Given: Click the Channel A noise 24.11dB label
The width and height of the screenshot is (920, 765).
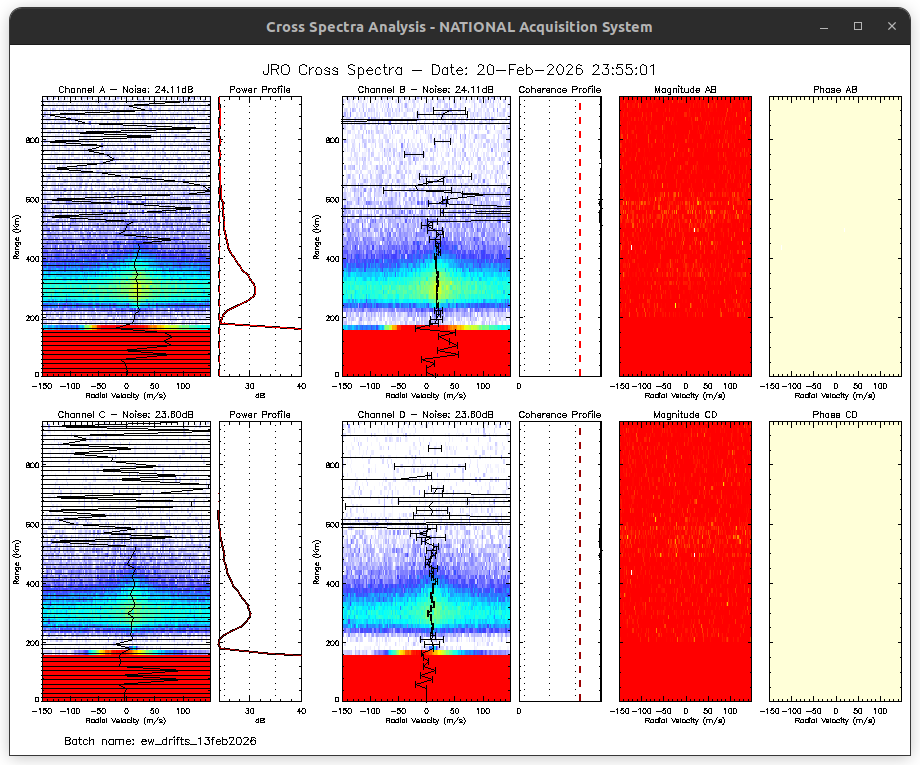Looking at the screenshot, I should click(126, 90).
